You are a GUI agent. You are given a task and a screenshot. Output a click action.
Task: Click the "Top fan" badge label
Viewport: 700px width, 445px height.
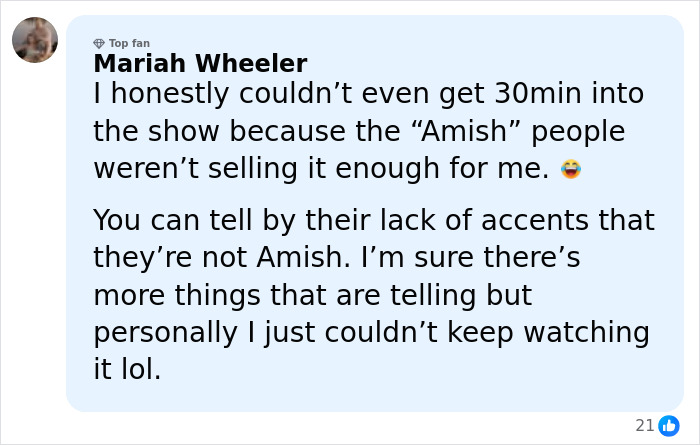click(x=128, y=43)
